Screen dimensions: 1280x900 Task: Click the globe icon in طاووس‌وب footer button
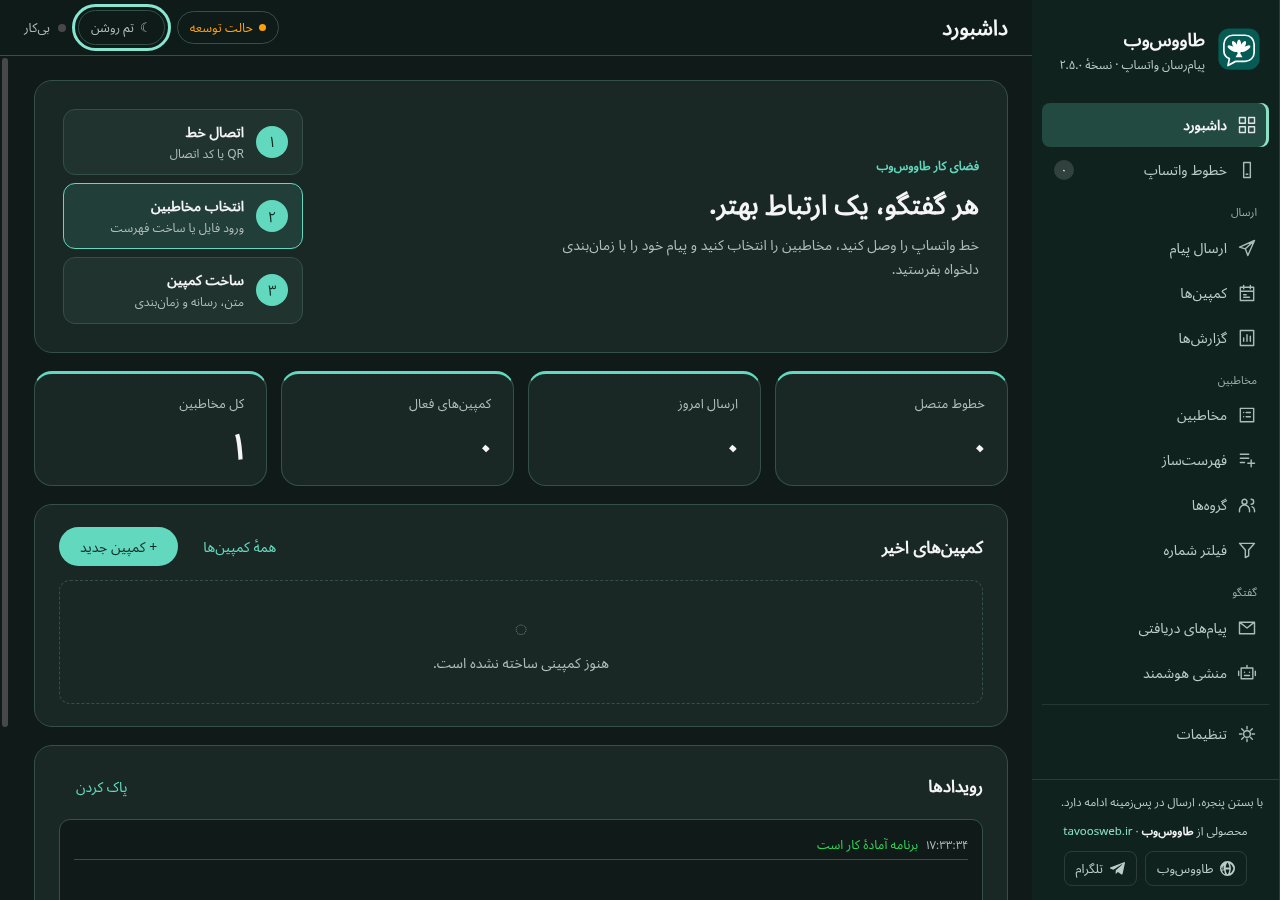(x=1228, y=868)
